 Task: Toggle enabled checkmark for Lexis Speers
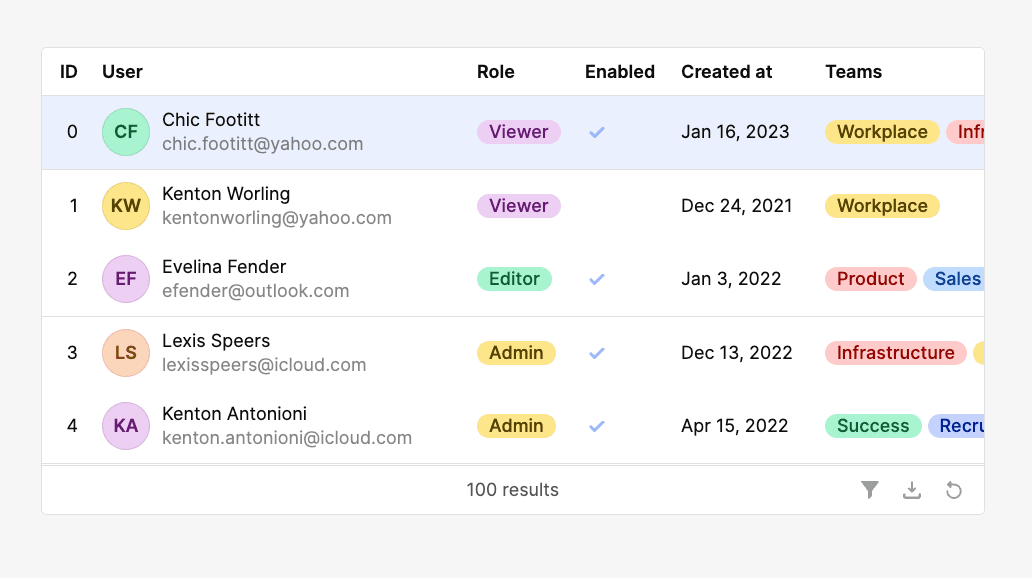click(597, 353)
